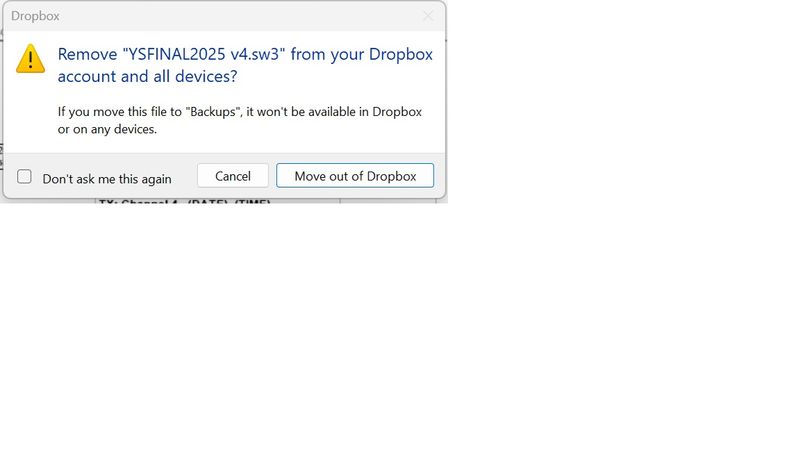Click the yellow warning triangle icon

(31, 59)
